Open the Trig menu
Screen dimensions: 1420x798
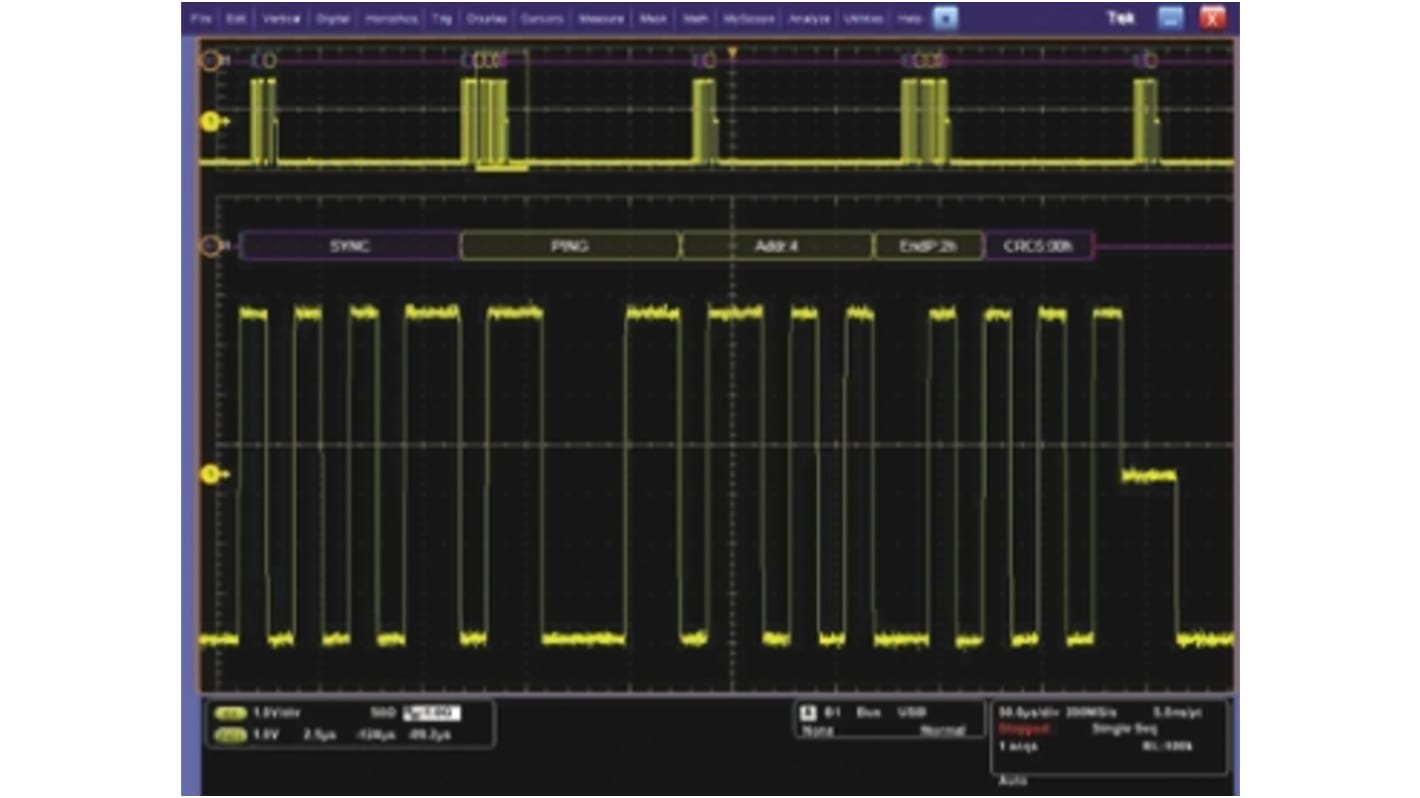pyautogui.click(x=440, y=17)
